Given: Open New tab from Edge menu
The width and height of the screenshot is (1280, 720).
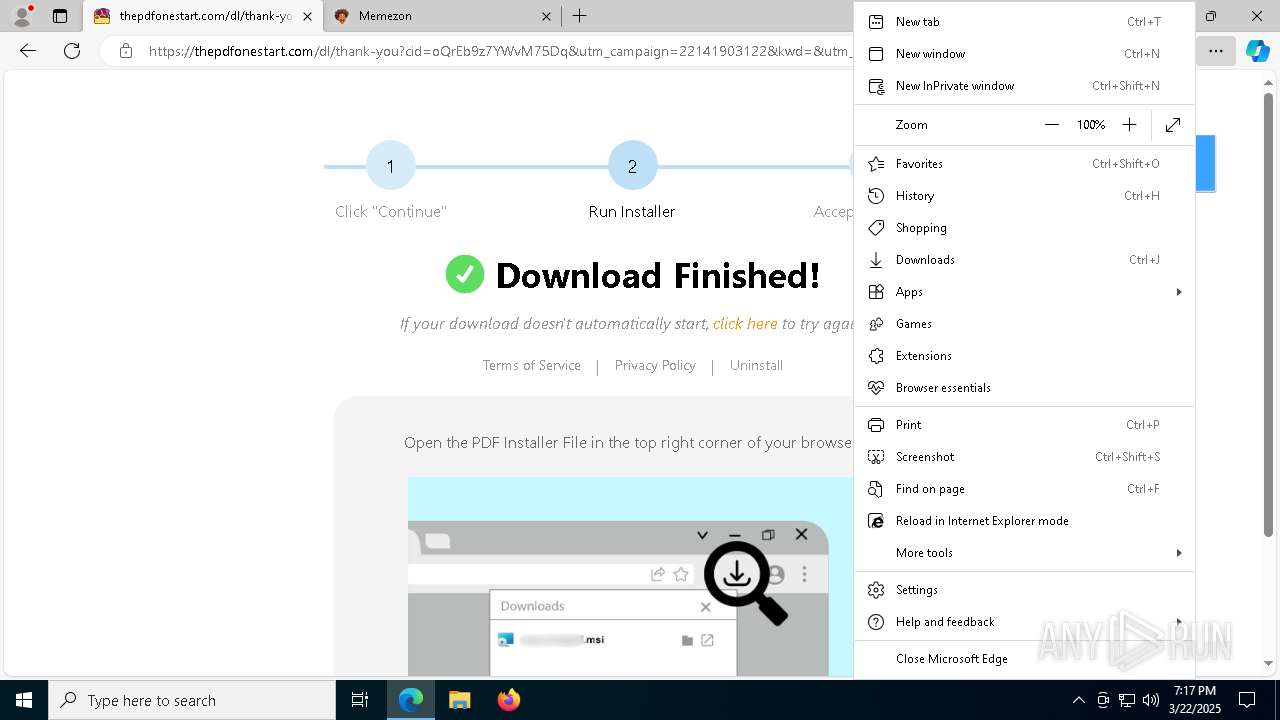Looking at the screenshot, I should click(x=1024, y=21).
